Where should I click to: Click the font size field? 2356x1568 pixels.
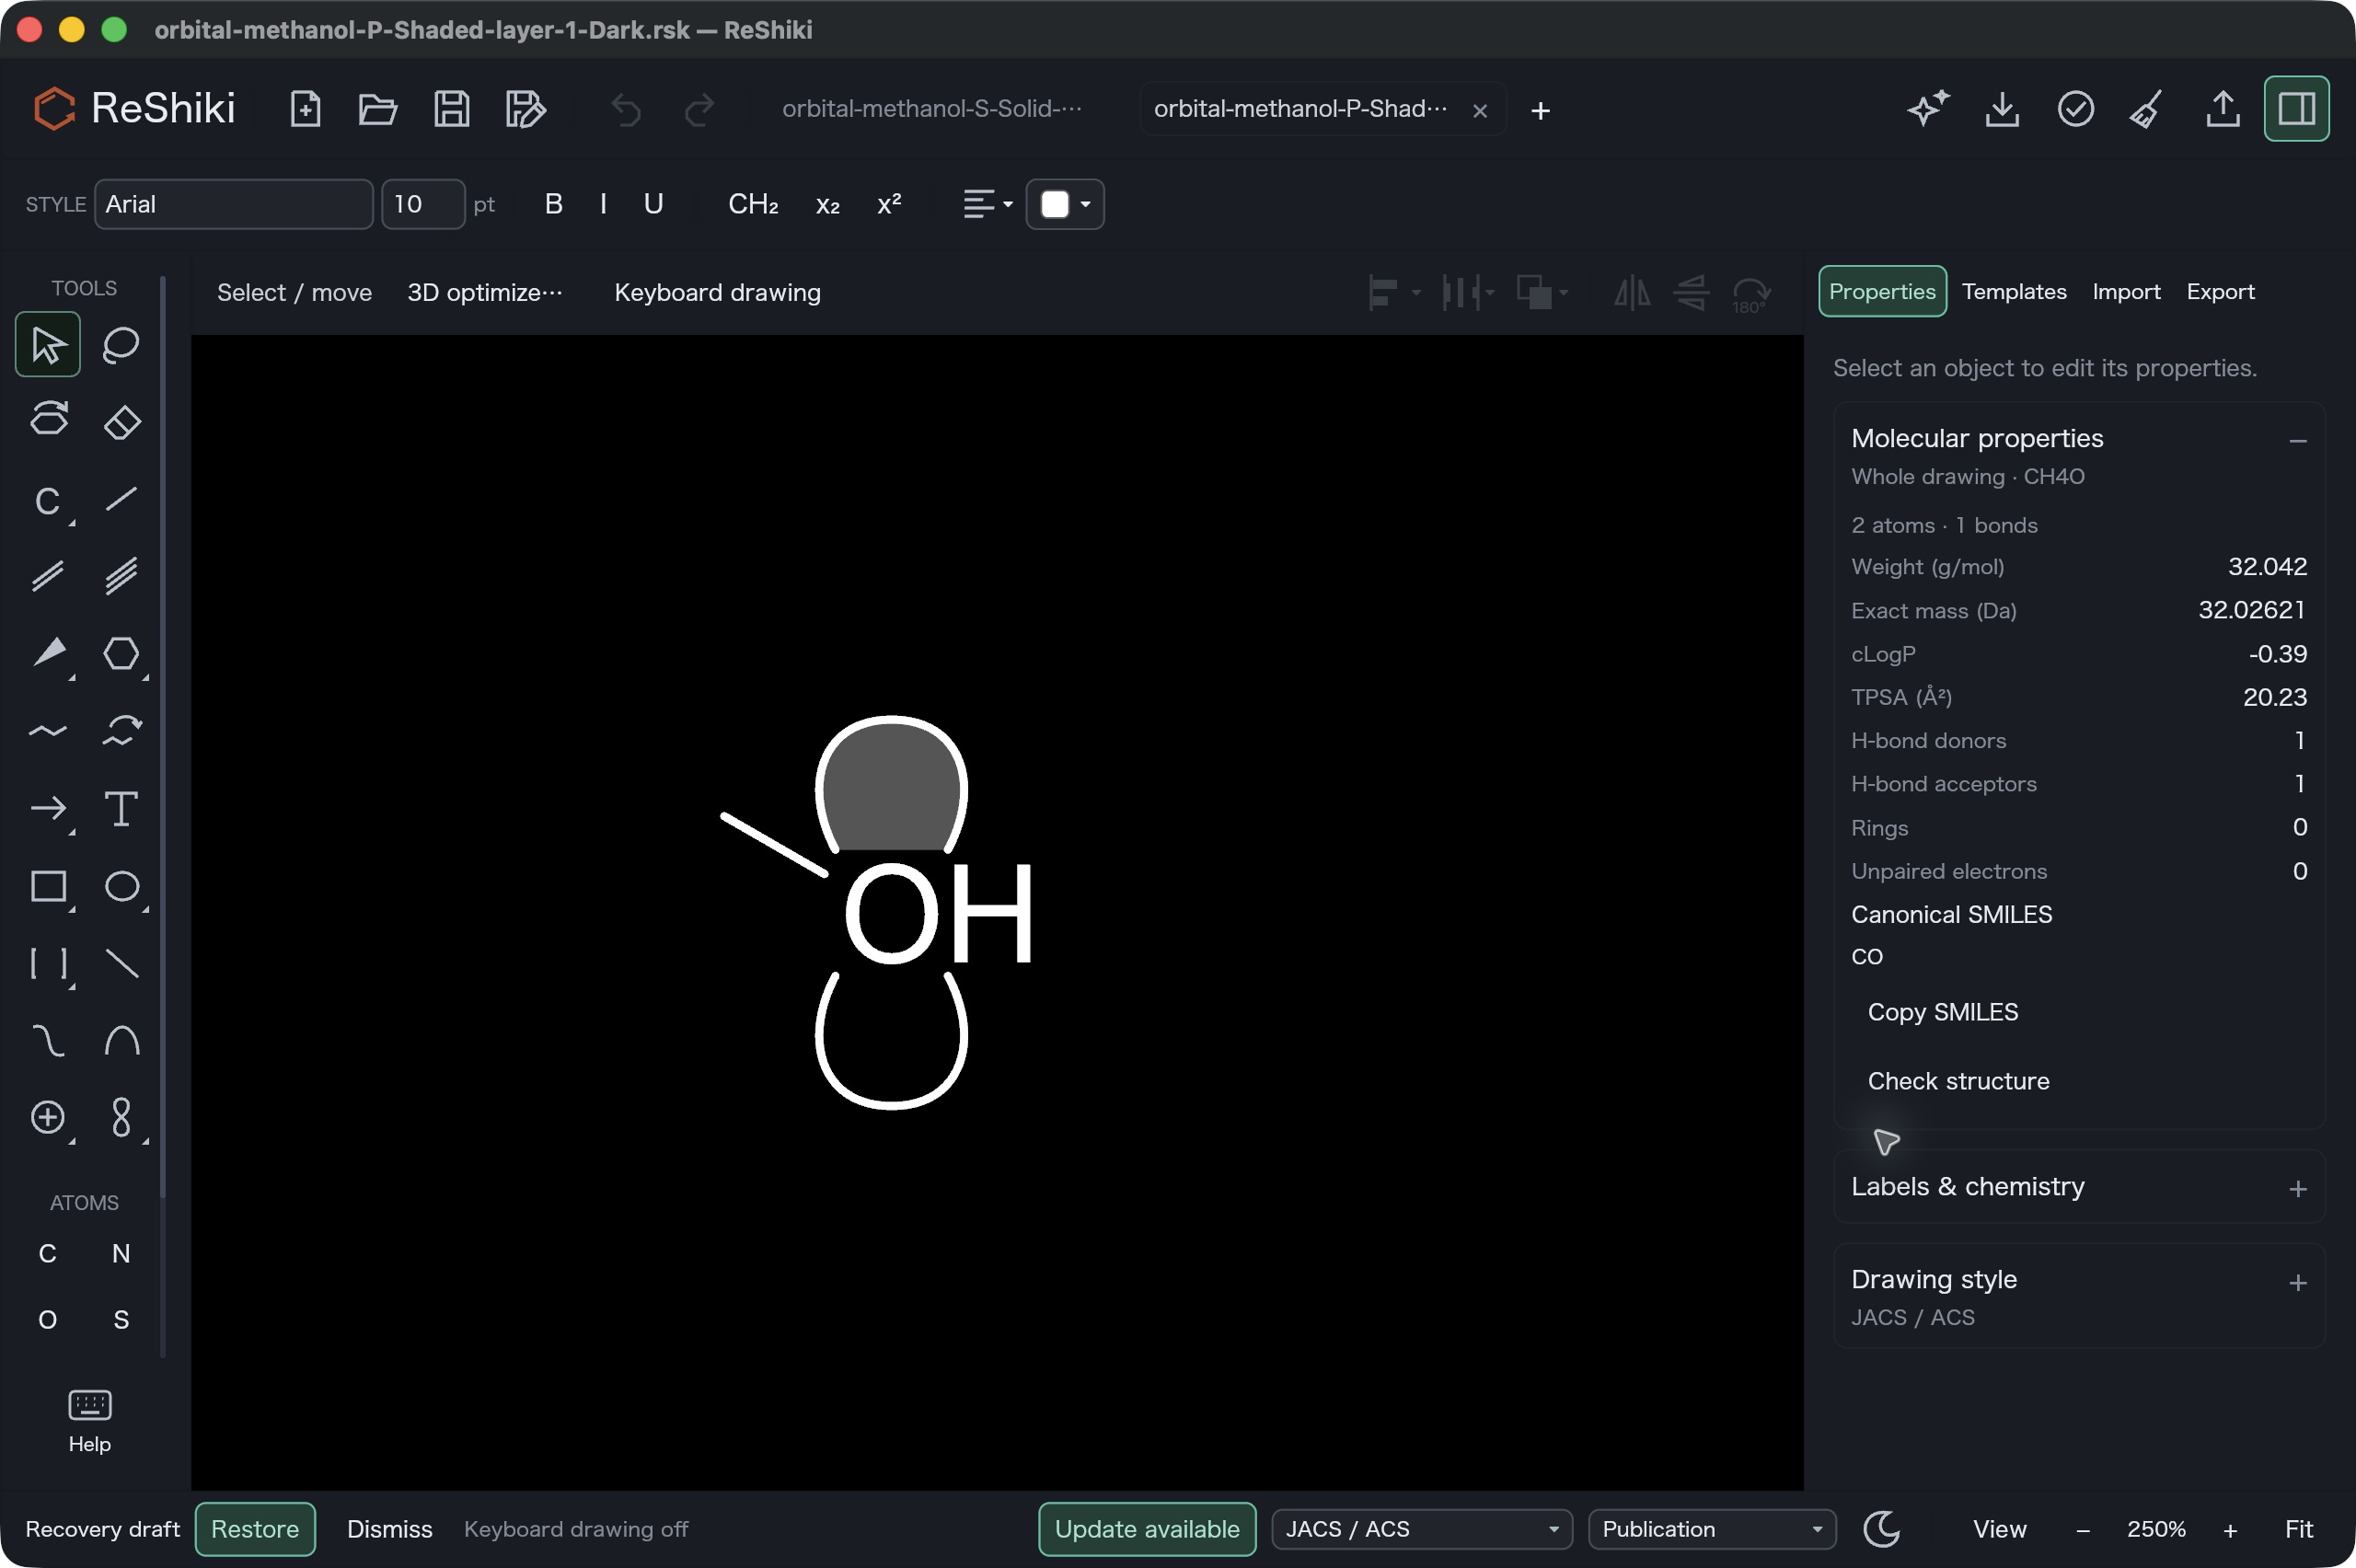422,204
